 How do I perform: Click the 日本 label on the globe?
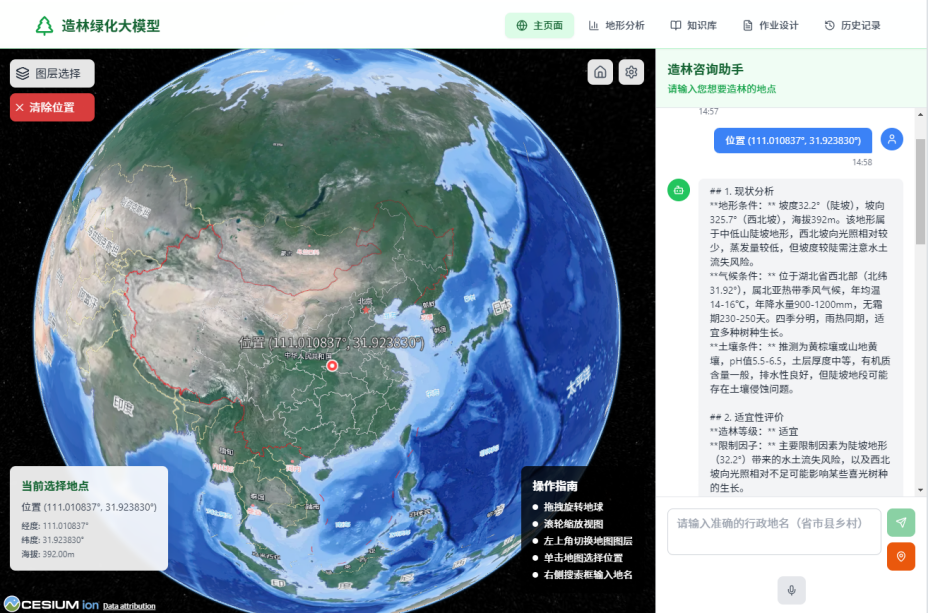(501, 308)
